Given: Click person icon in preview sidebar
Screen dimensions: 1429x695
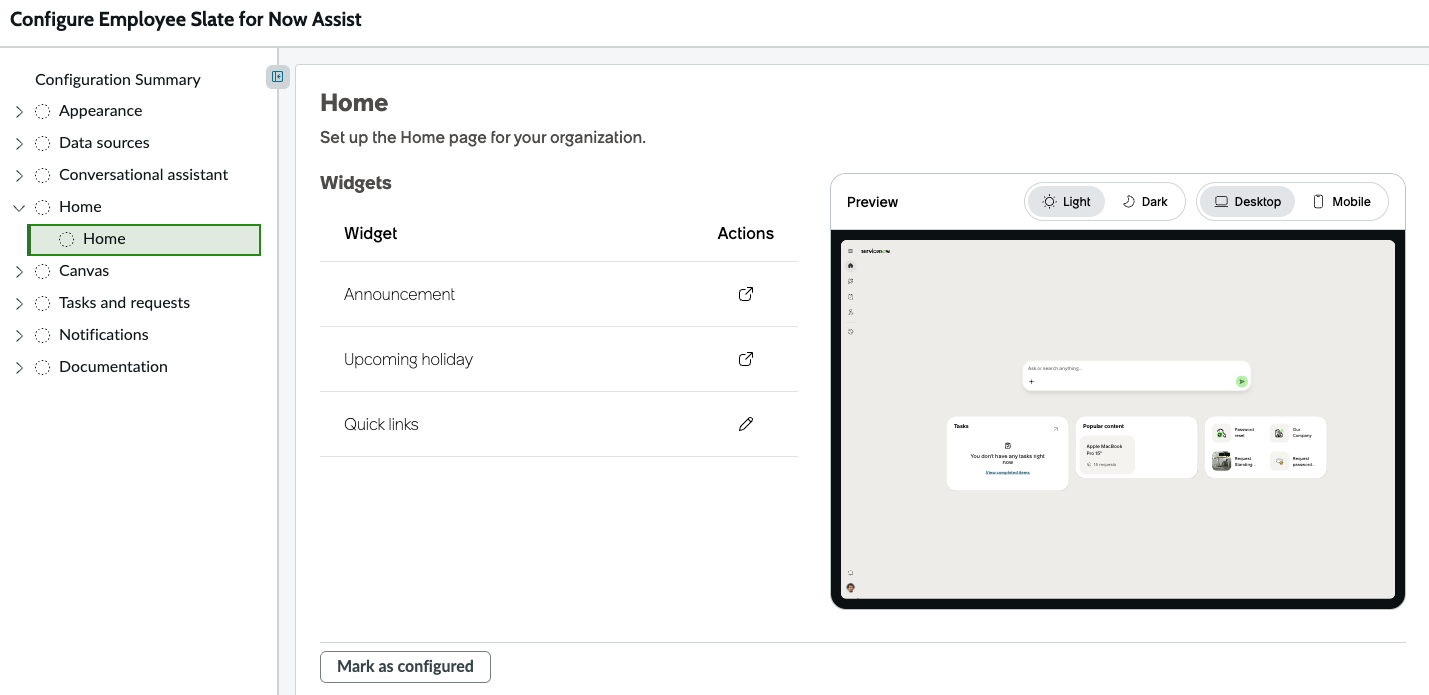Looking at the screenshot, I should pyautogui.click(x=850, y=312).
